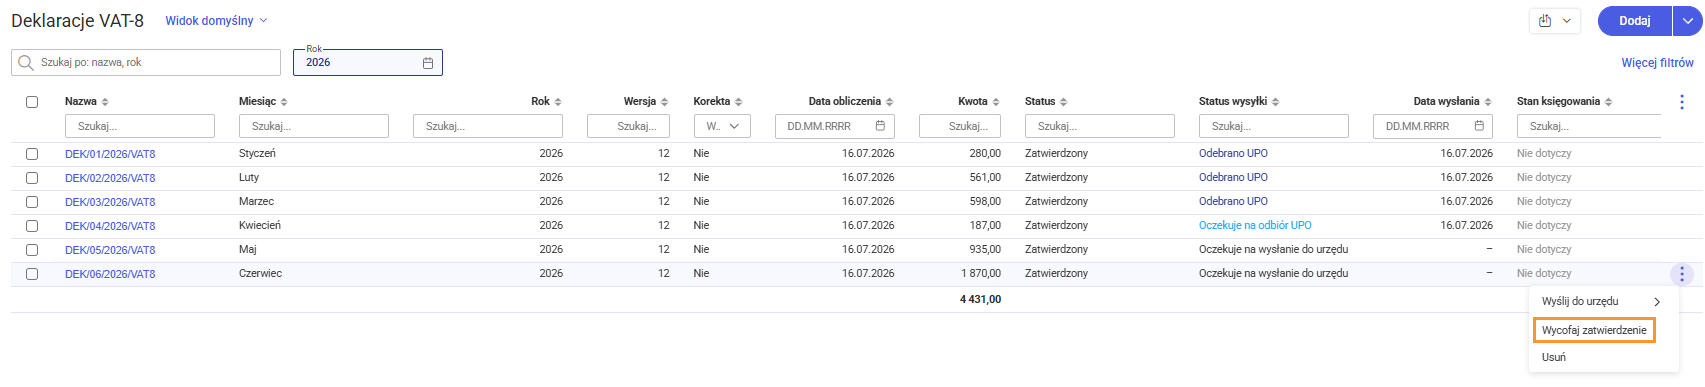
Task: Click the row actions menu for Czerwiec
Action: coord(1682,274)
